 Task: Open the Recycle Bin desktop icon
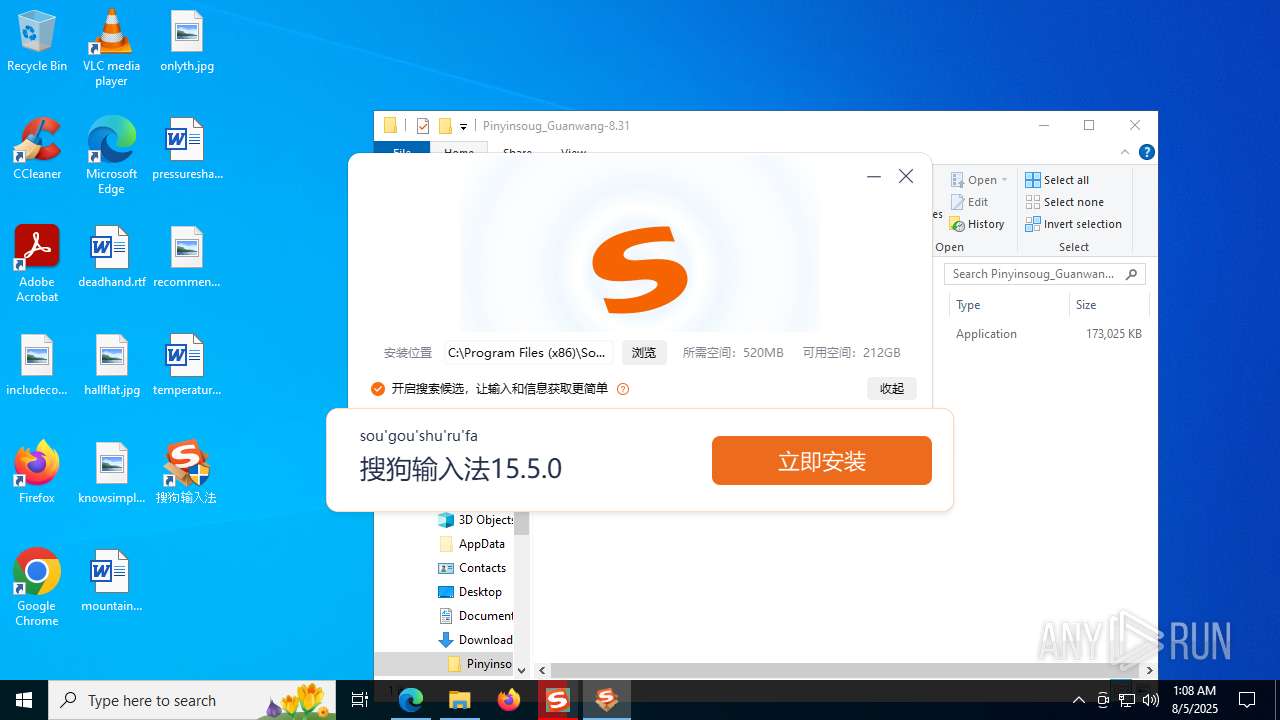pos(37,42)
